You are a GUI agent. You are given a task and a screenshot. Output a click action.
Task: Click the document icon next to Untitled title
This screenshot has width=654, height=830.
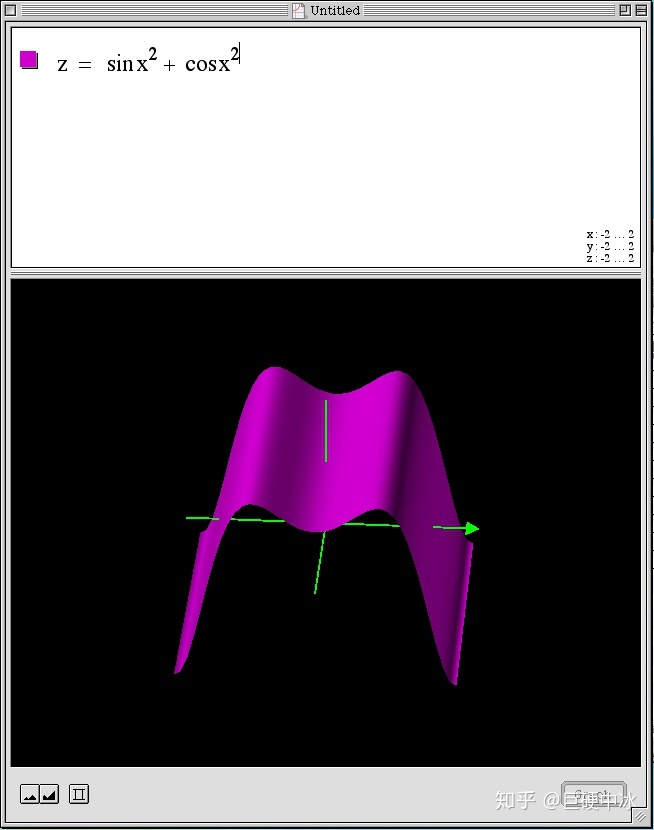point(298,10)
